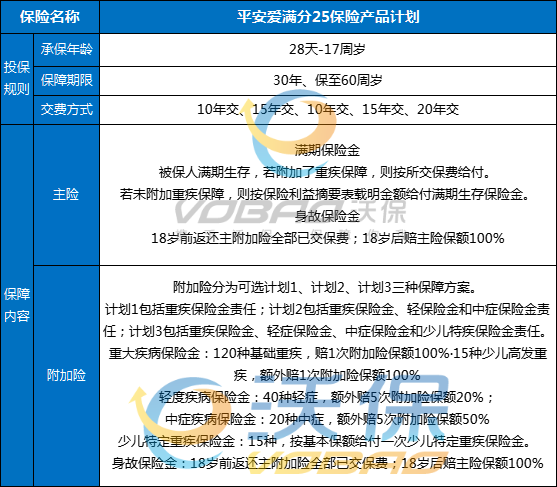Image resolution: width=557 pixels, height=487 pixels.
Task: Click the line 附加险分为可选计划1、计划2、计划3
Action: (x=324, y=287)
